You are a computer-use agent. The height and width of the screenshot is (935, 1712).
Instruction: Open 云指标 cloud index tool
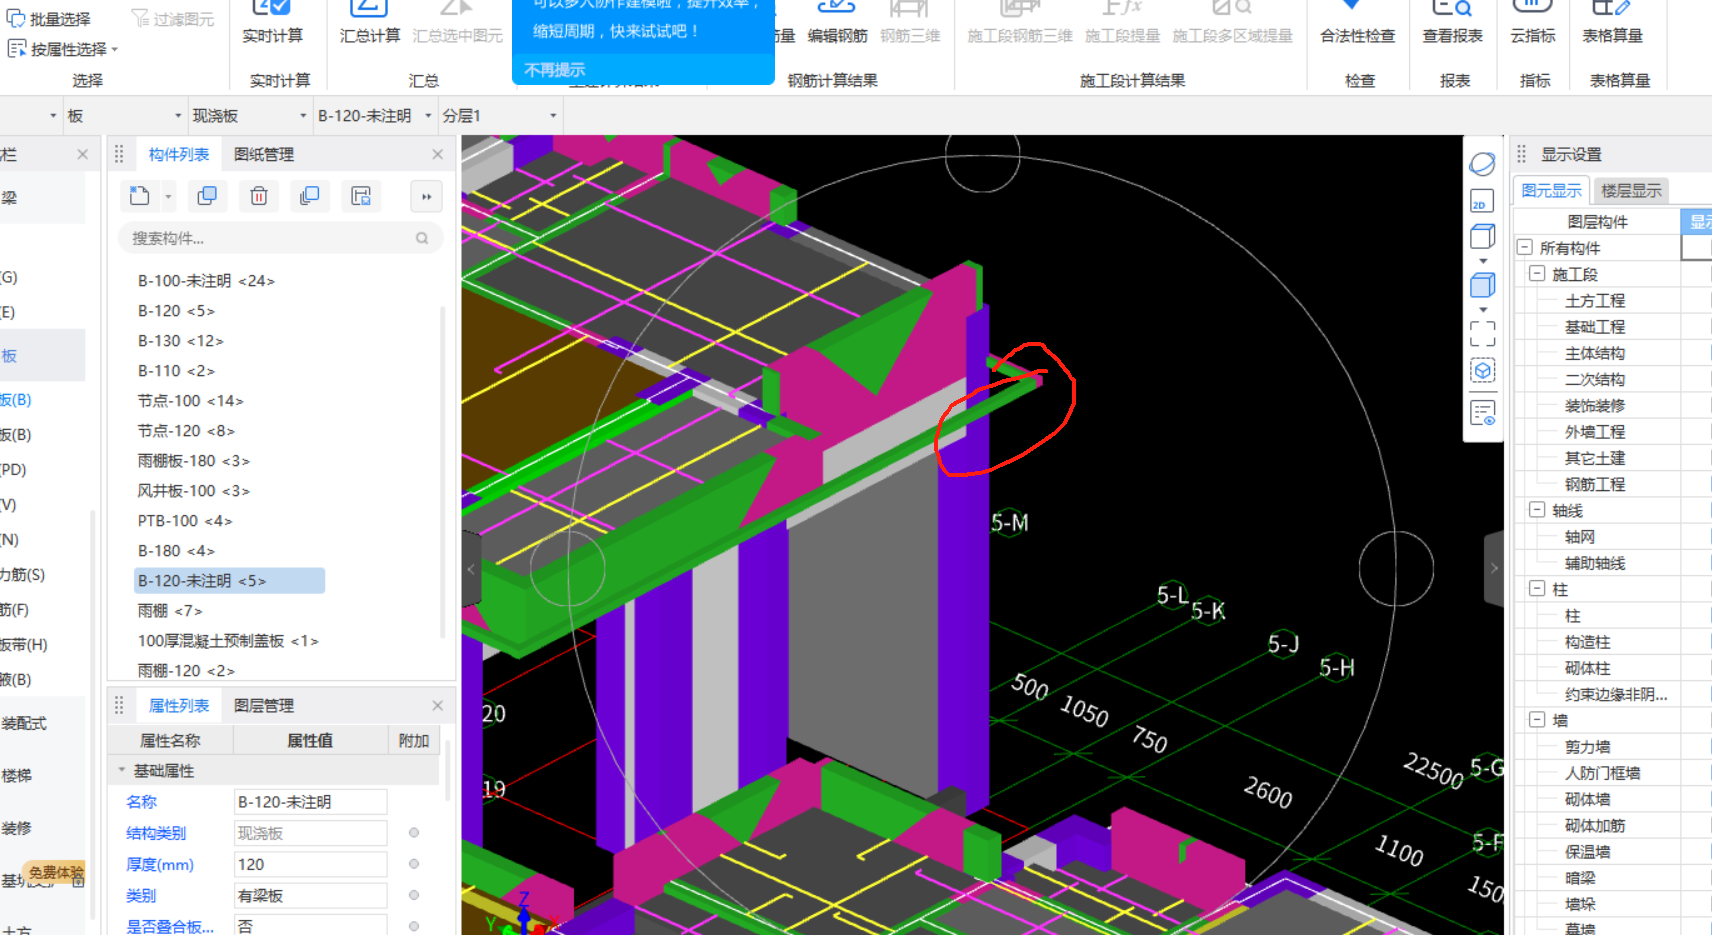tap(1532, 22)
